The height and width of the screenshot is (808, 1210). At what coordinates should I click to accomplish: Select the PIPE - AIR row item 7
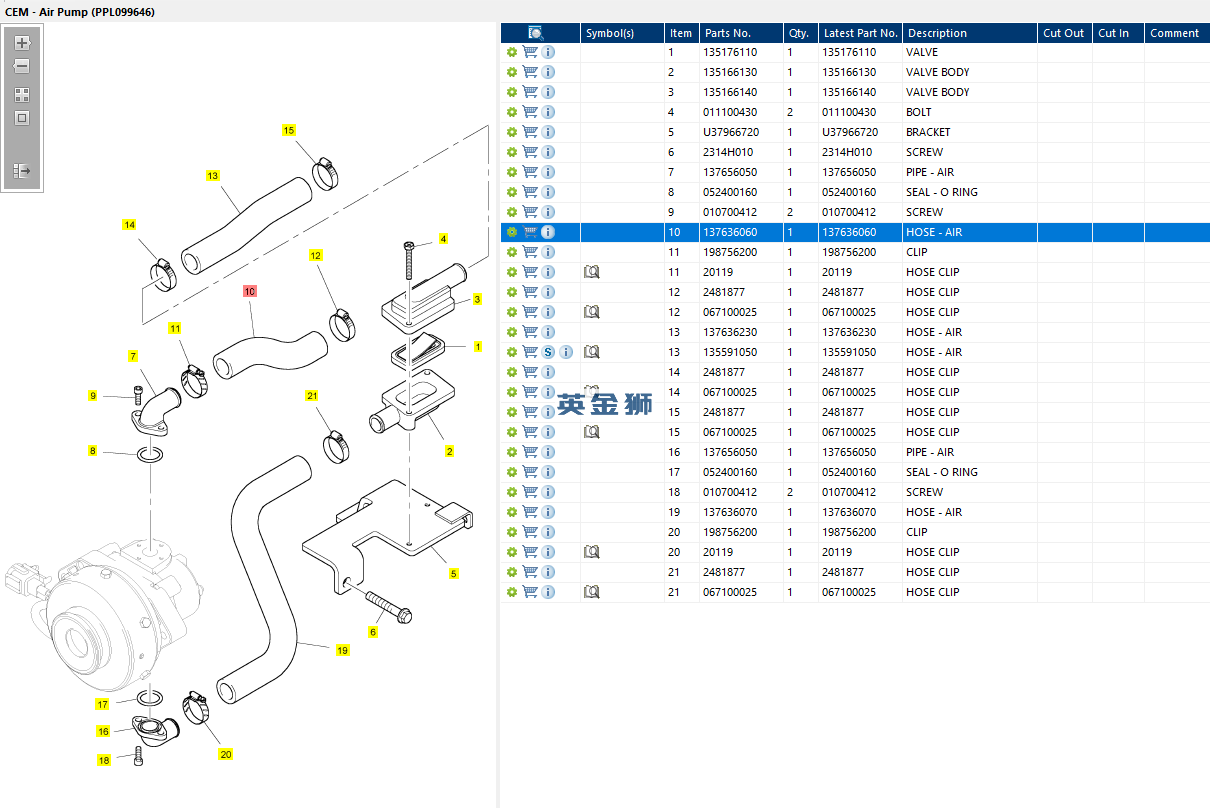[x=855, y=172]
